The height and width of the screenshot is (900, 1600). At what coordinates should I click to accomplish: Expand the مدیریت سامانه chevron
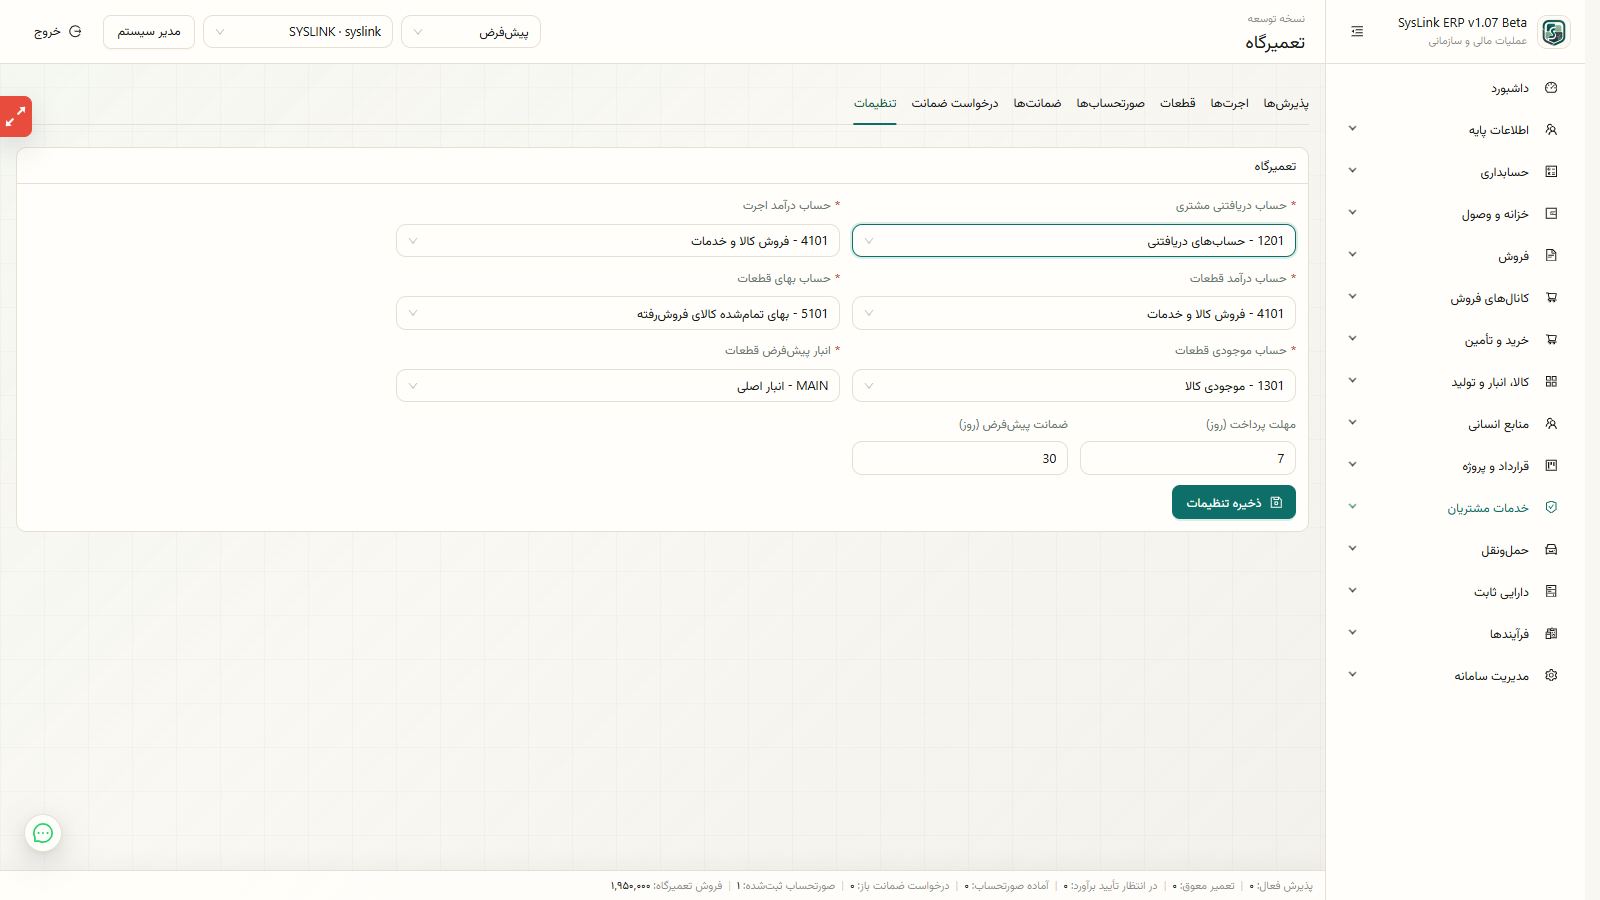1352,675
